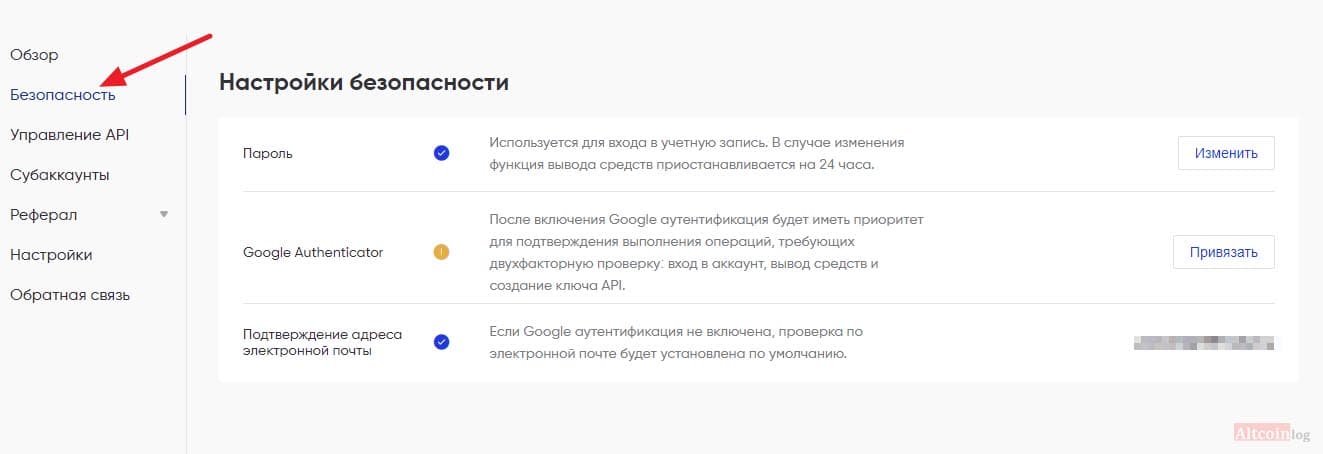Open Управление API page
This screenshot has width=1323, height=454.
tap(69, 134)
